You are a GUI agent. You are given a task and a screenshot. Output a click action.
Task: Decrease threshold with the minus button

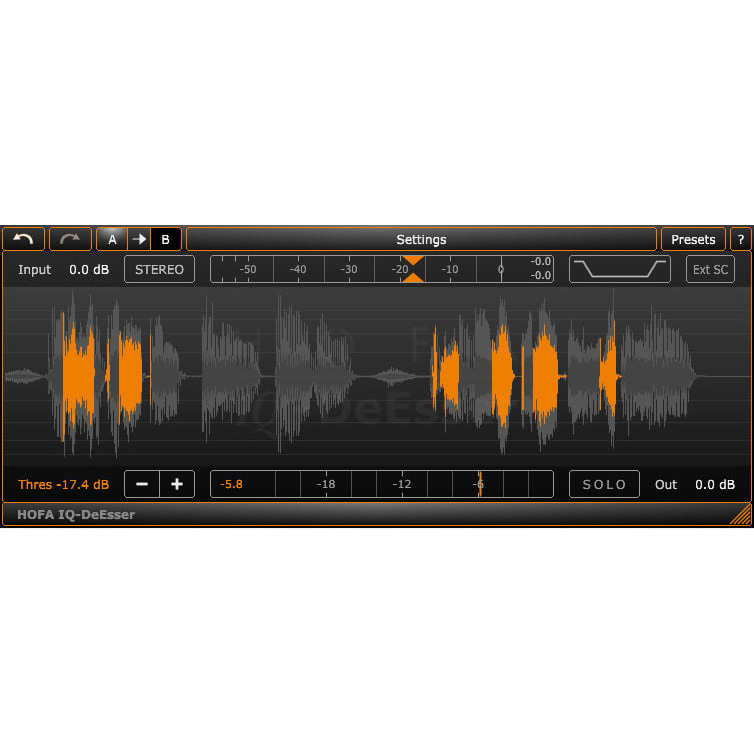point(142,484)
